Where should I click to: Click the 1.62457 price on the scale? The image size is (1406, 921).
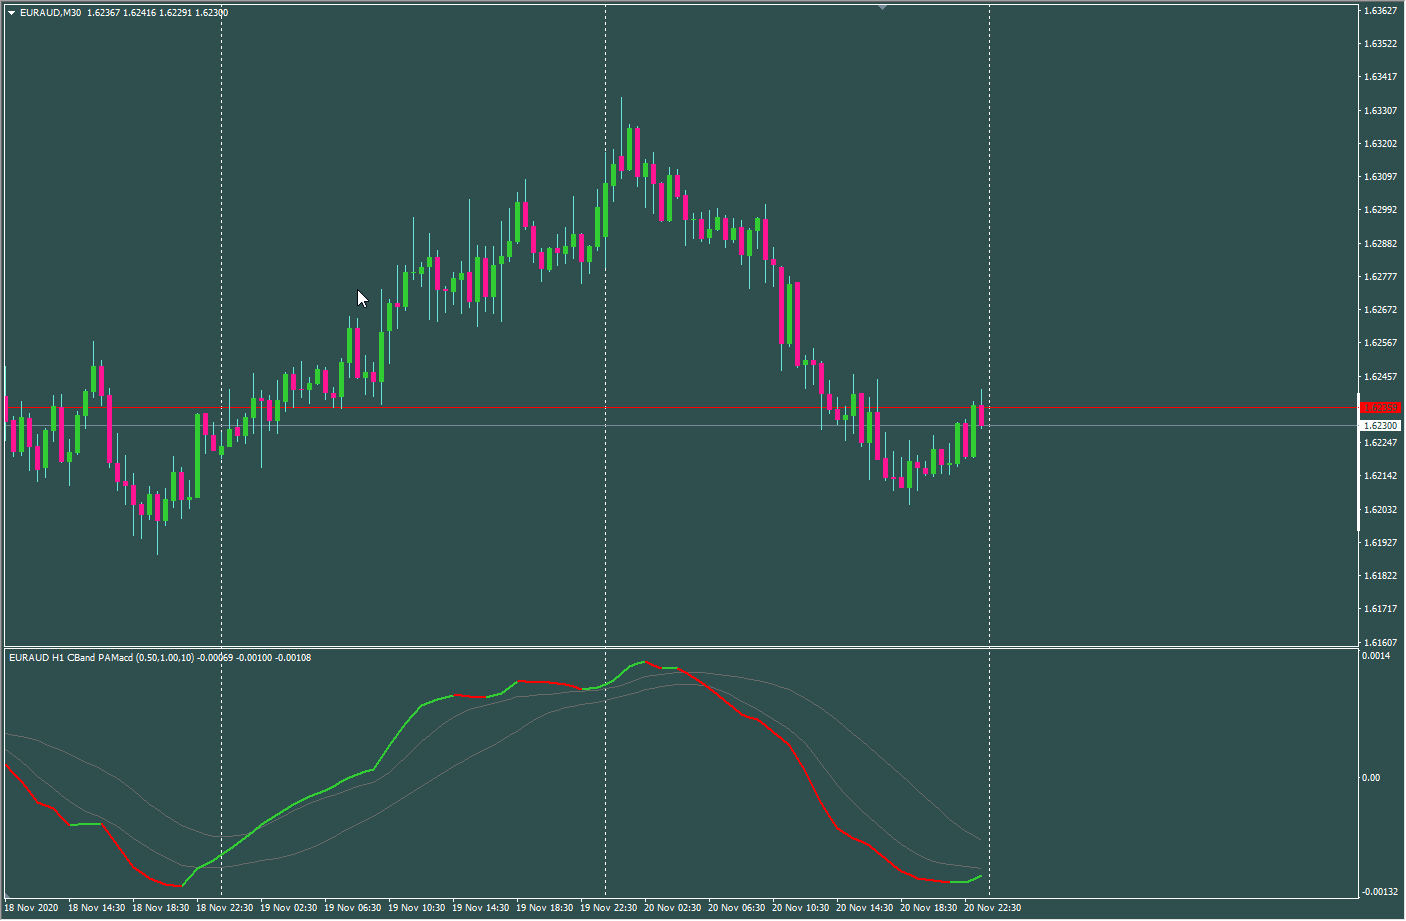[x=1381, y=377]
